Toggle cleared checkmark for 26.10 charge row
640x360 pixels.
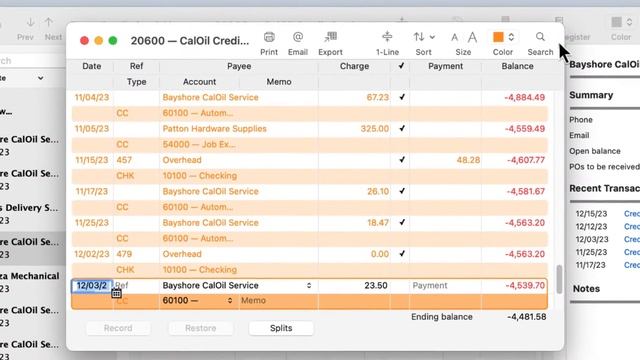(x=402, y=191)
